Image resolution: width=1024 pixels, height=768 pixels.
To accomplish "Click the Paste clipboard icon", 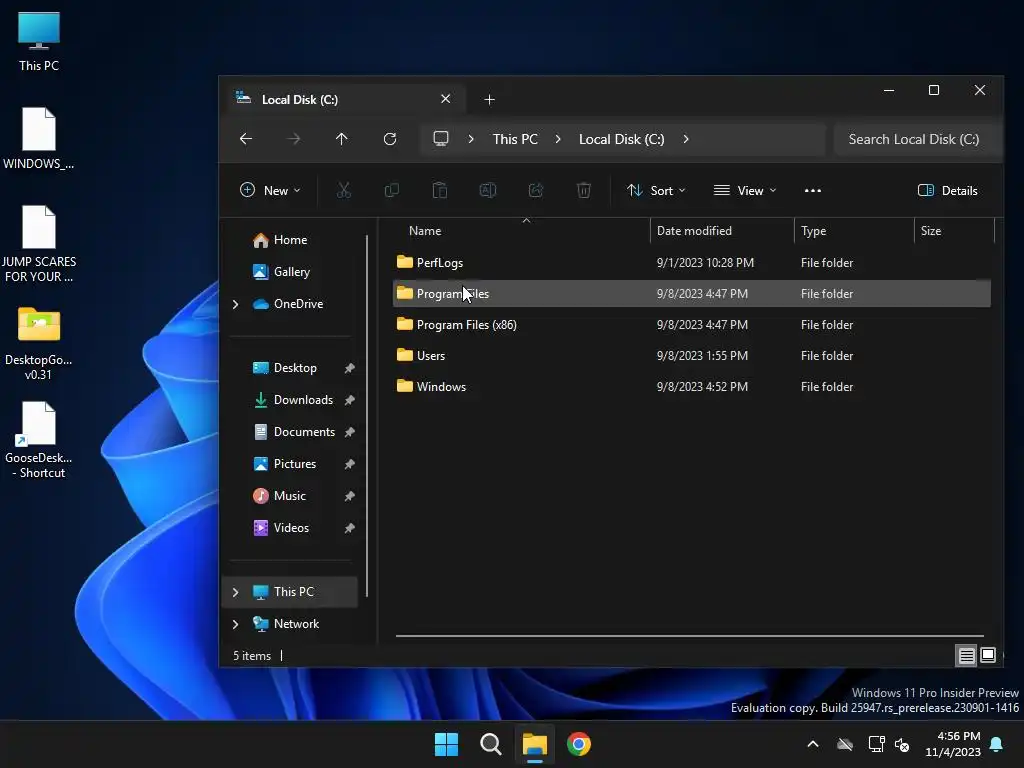I will click(440, 190).
